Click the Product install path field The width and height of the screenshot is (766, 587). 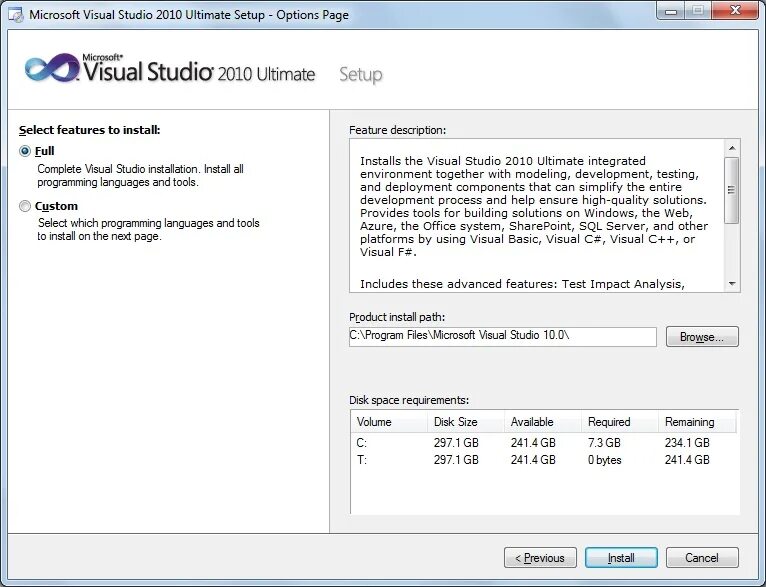[x=503, y=336]
